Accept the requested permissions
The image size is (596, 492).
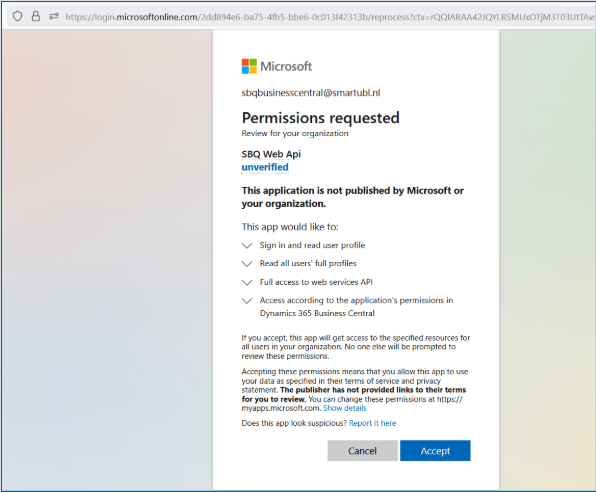[x=435, y=451]
